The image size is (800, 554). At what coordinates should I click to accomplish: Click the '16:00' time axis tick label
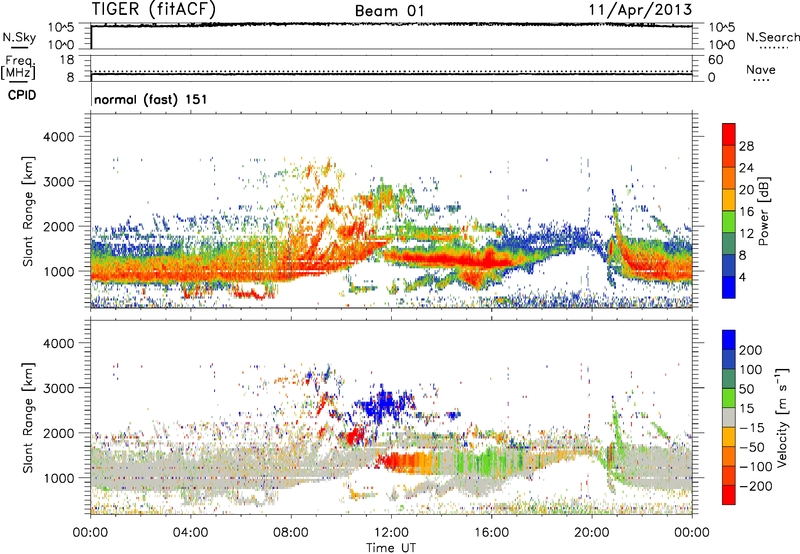[x=492, y=533]
